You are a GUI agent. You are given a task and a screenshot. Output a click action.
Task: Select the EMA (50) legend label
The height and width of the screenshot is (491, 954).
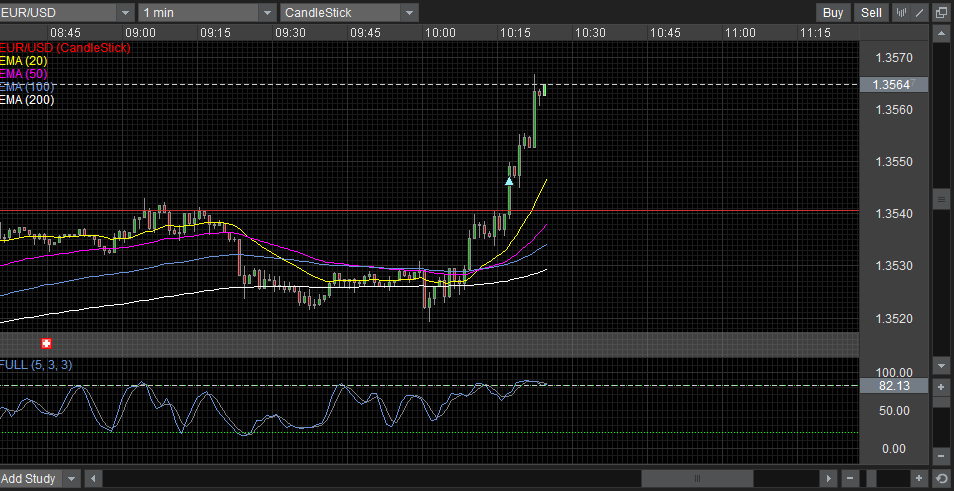tap(24, 74)
